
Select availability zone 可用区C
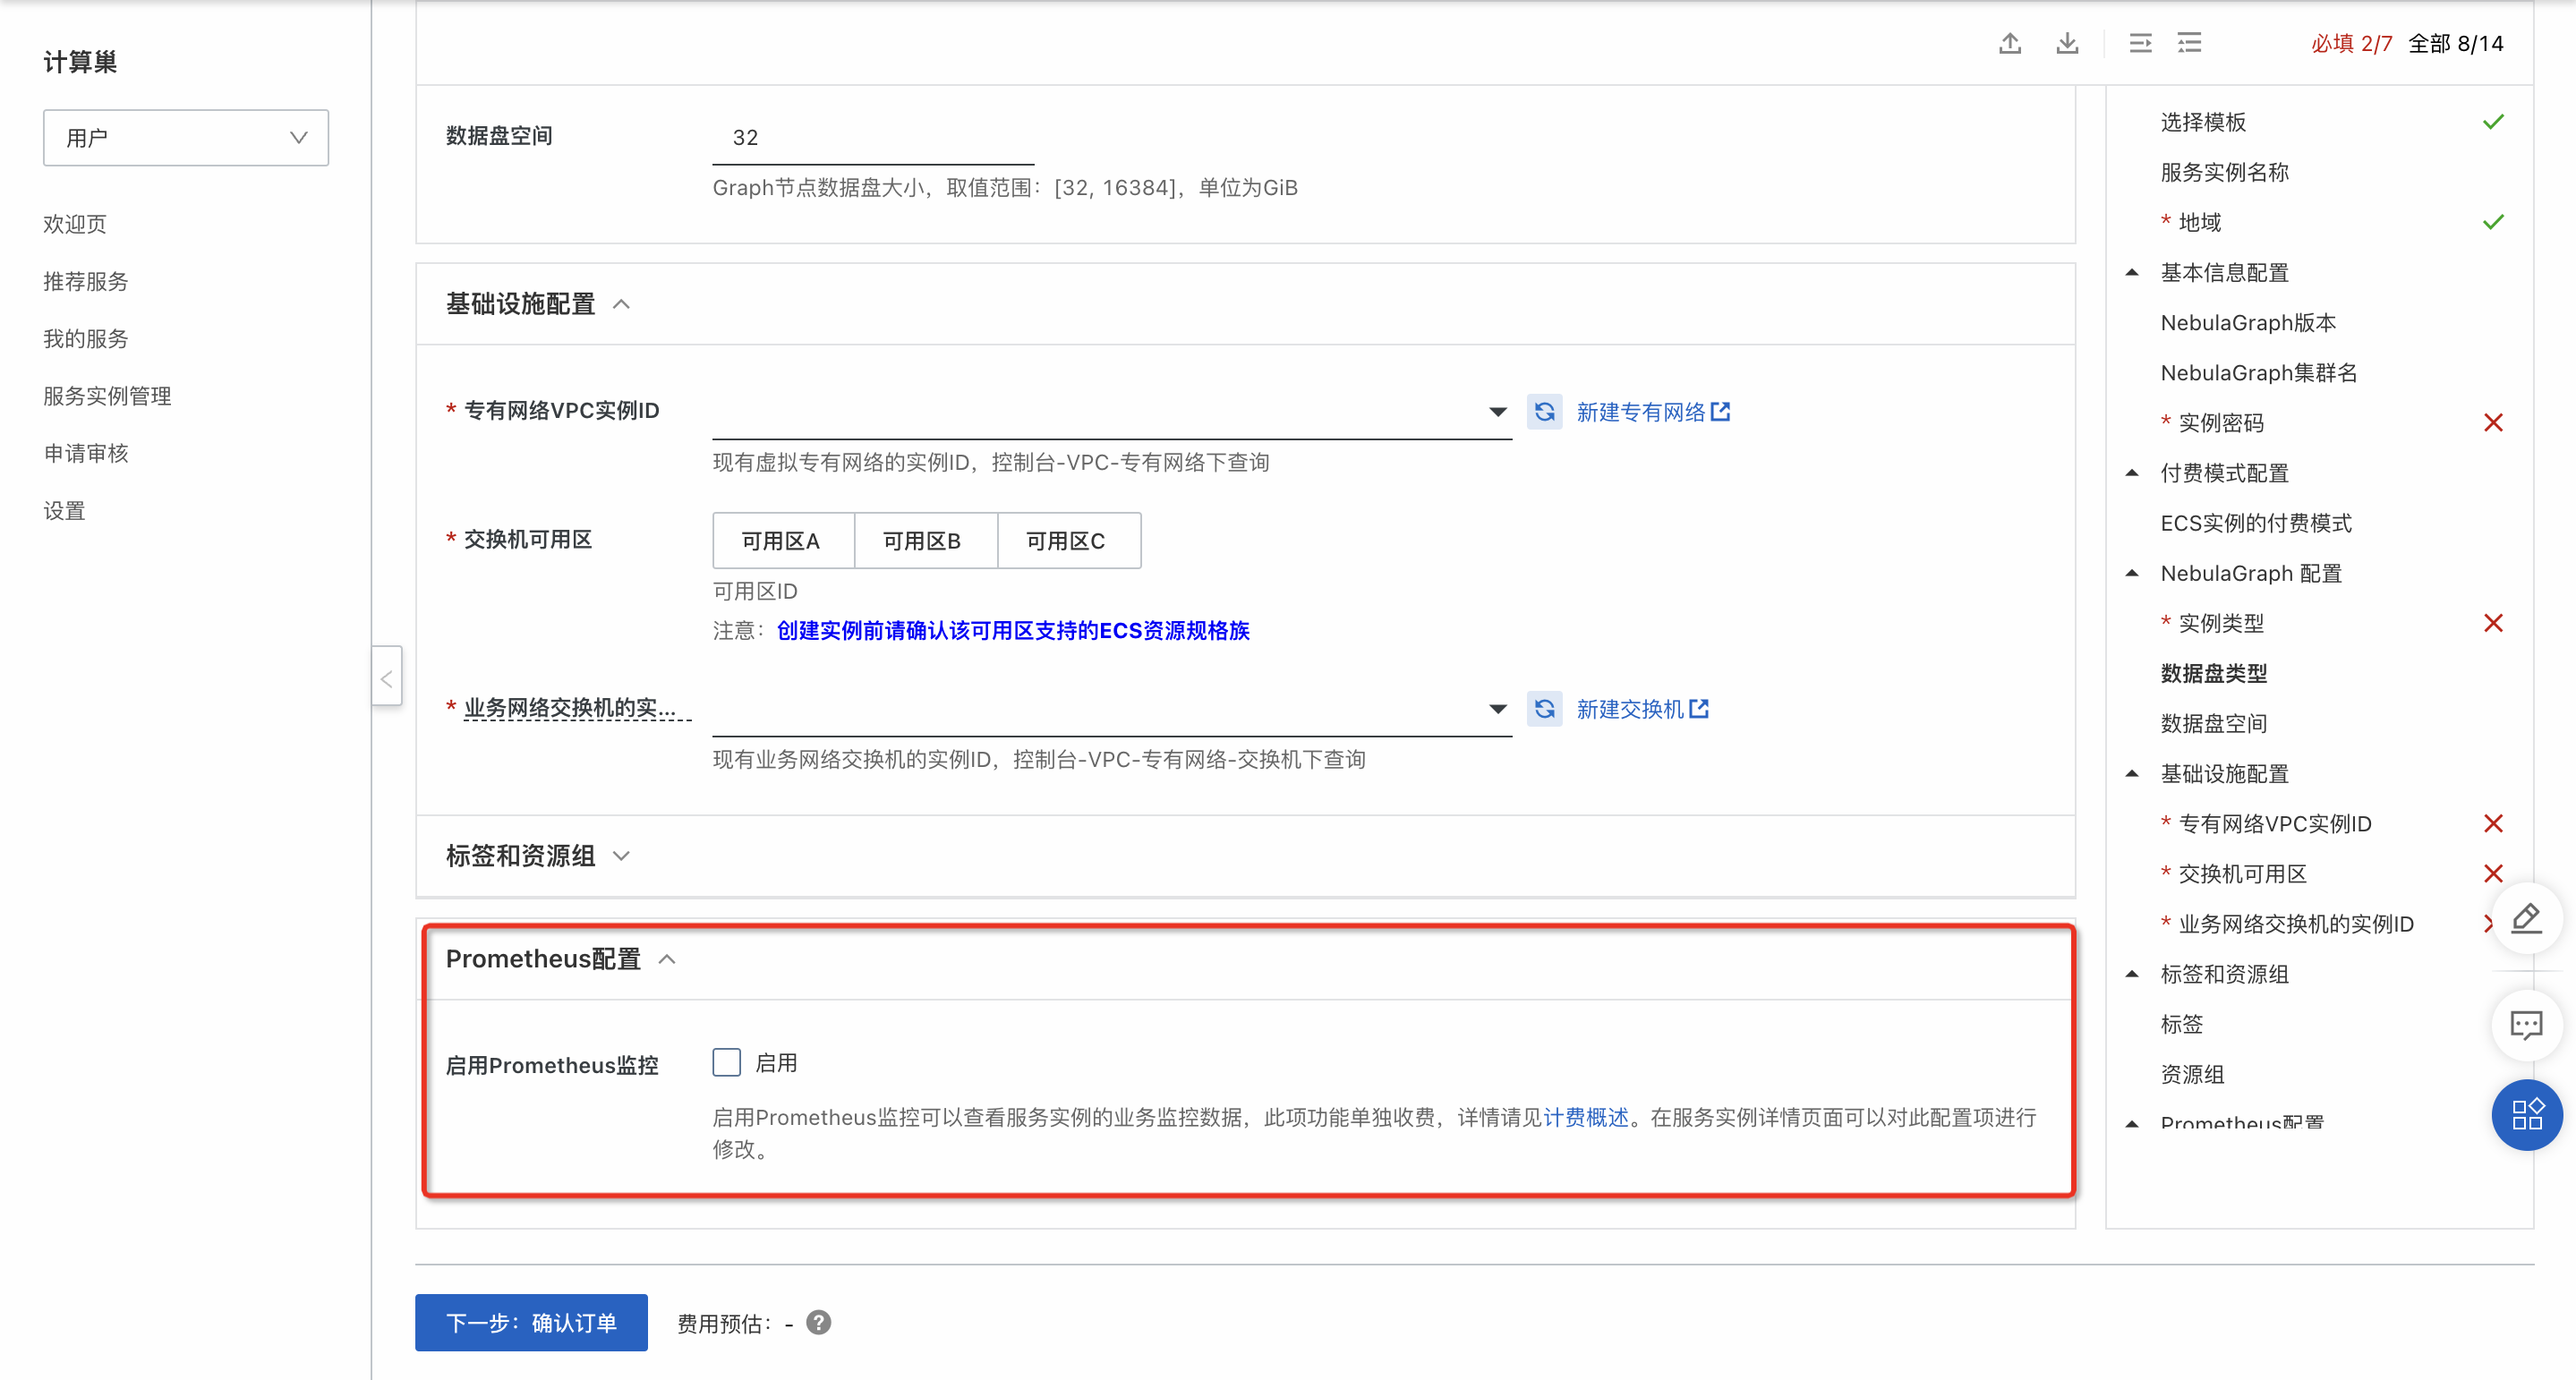pyautogui.click(x=1068, y=540)
